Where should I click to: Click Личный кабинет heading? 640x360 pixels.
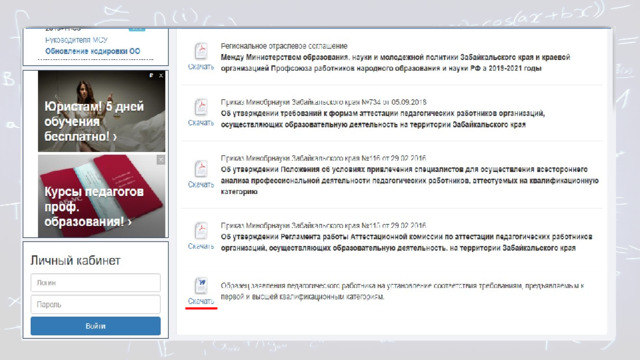coord(76,260)
